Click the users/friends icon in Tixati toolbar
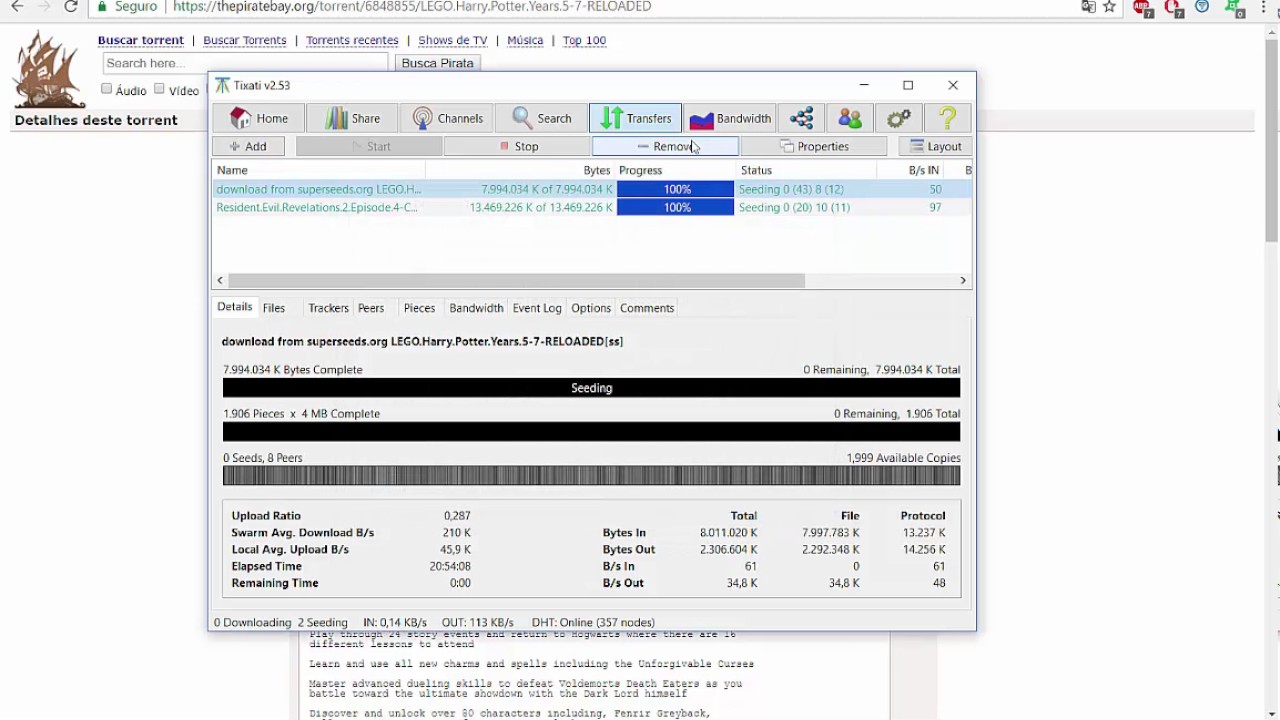The height and width of the screenshot is (720, 1280). (850, 118)
